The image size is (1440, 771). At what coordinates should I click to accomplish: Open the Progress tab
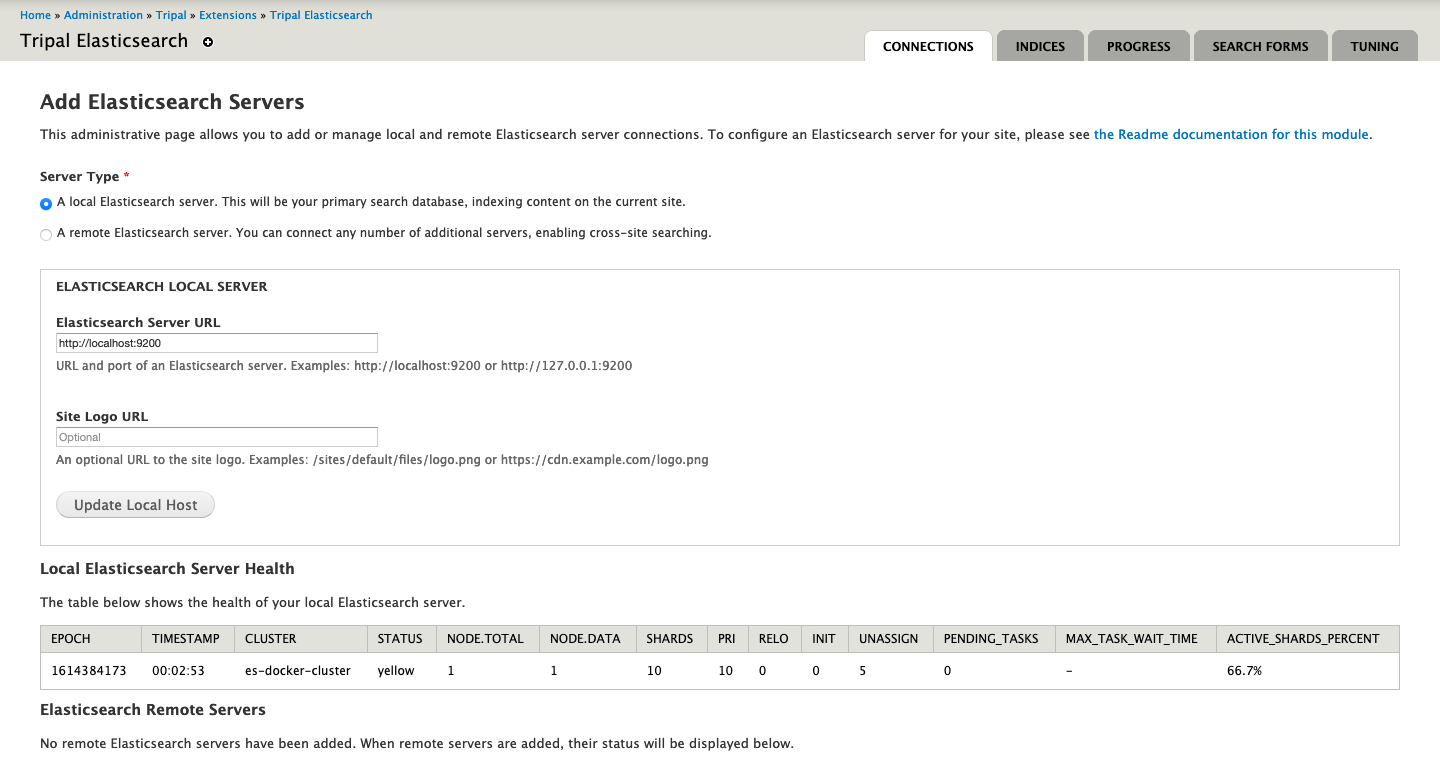coord(1138,46)
